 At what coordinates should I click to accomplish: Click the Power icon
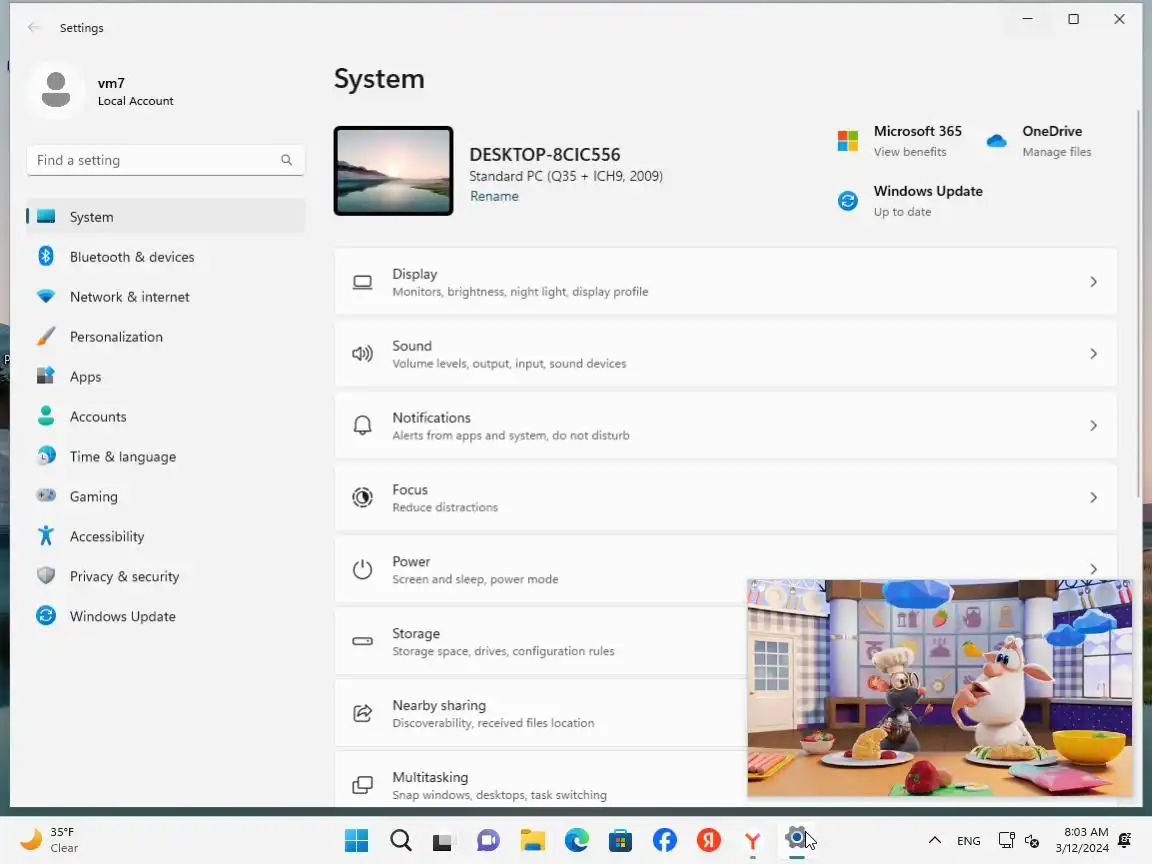click(362, 569)
